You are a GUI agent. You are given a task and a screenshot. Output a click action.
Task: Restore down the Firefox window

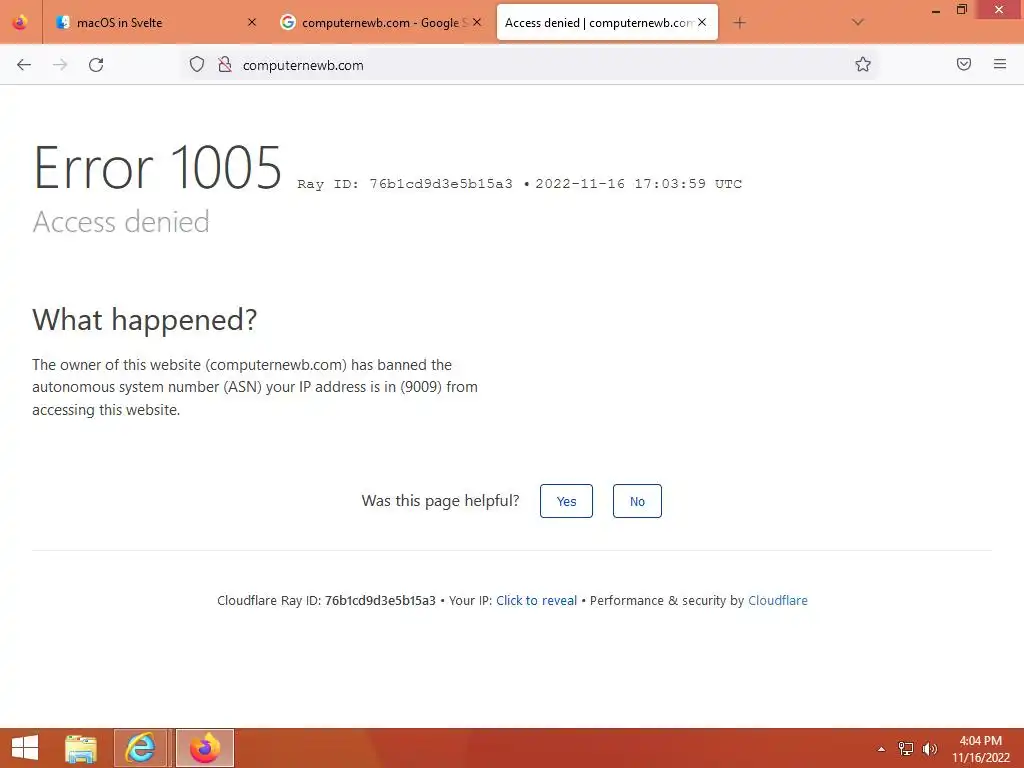click(961, 10)
